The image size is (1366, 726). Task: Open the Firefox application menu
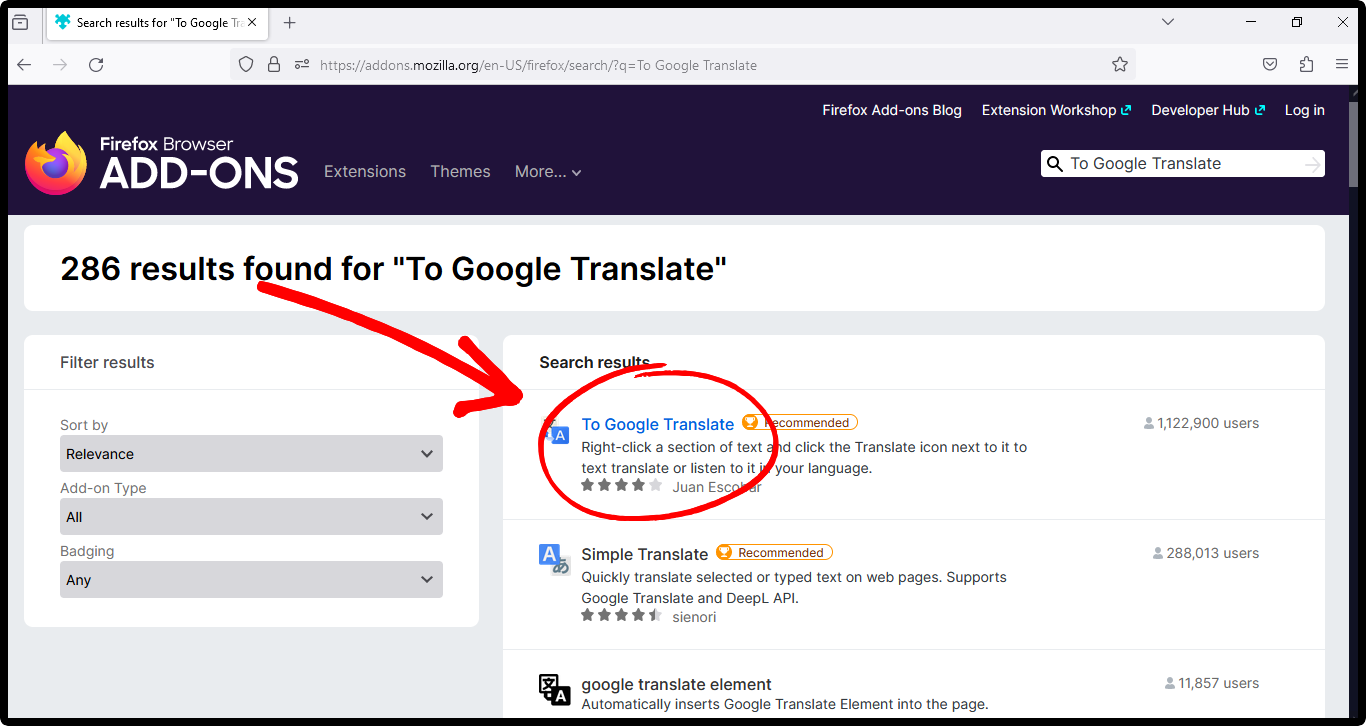(x=1342, y=65)
